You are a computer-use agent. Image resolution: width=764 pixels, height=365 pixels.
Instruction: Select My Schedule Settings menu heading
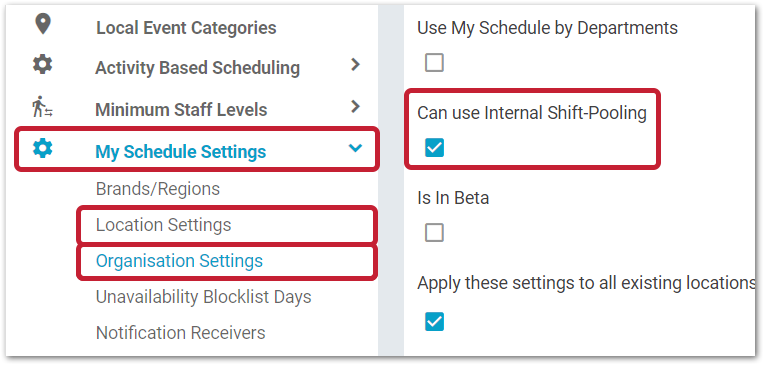click(181, 152)
